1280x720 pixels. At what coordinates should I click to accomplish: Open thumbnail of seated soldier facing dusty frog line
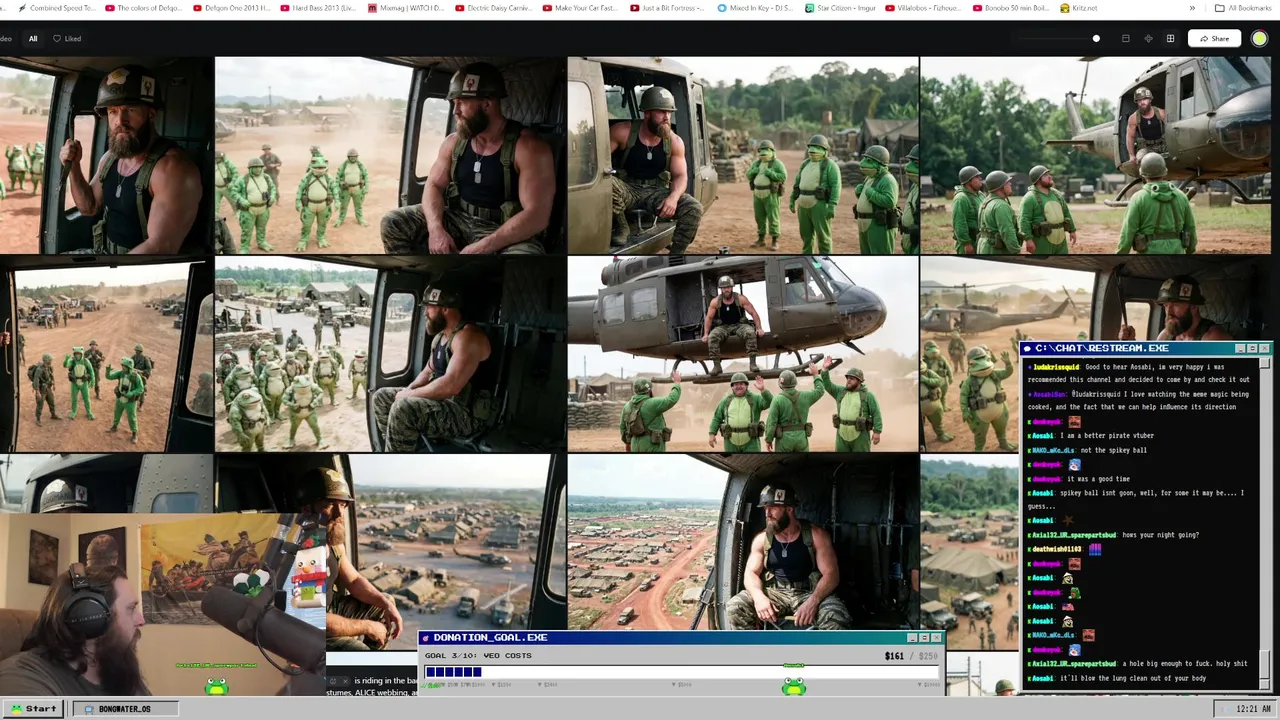click(x=390, y=155)
